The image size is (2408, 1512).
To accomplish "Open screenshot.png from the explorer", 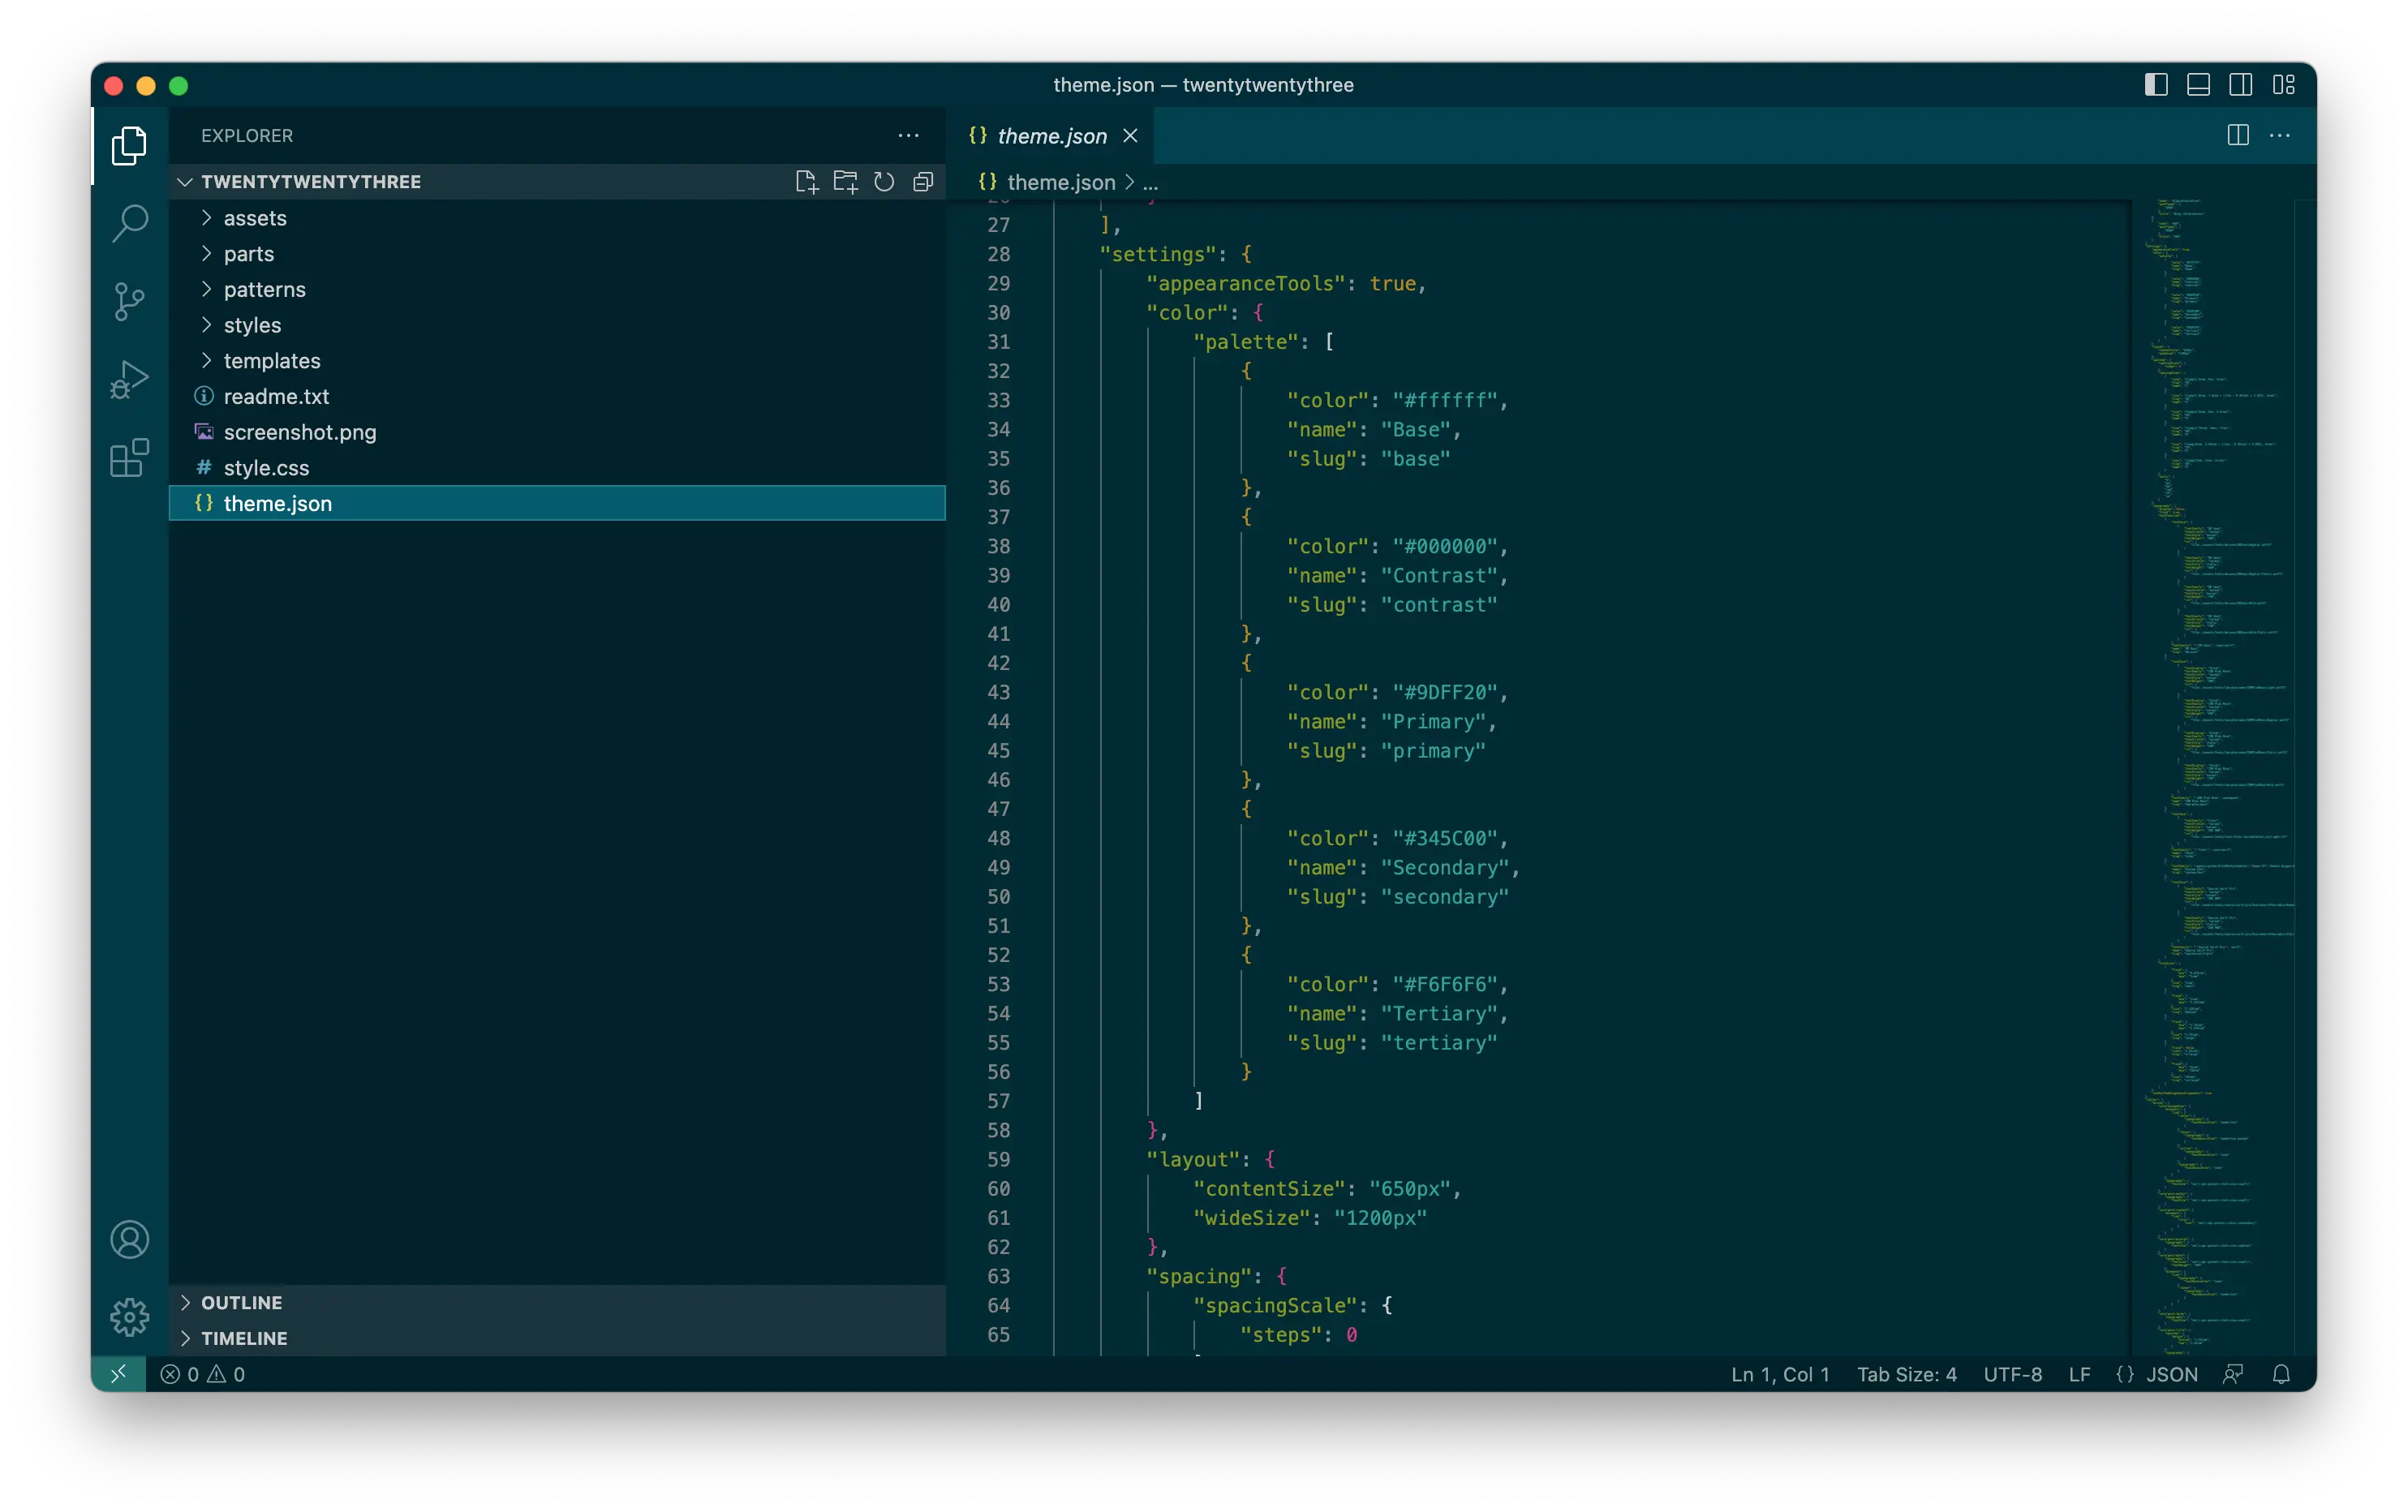I will (x=557, y=432).
